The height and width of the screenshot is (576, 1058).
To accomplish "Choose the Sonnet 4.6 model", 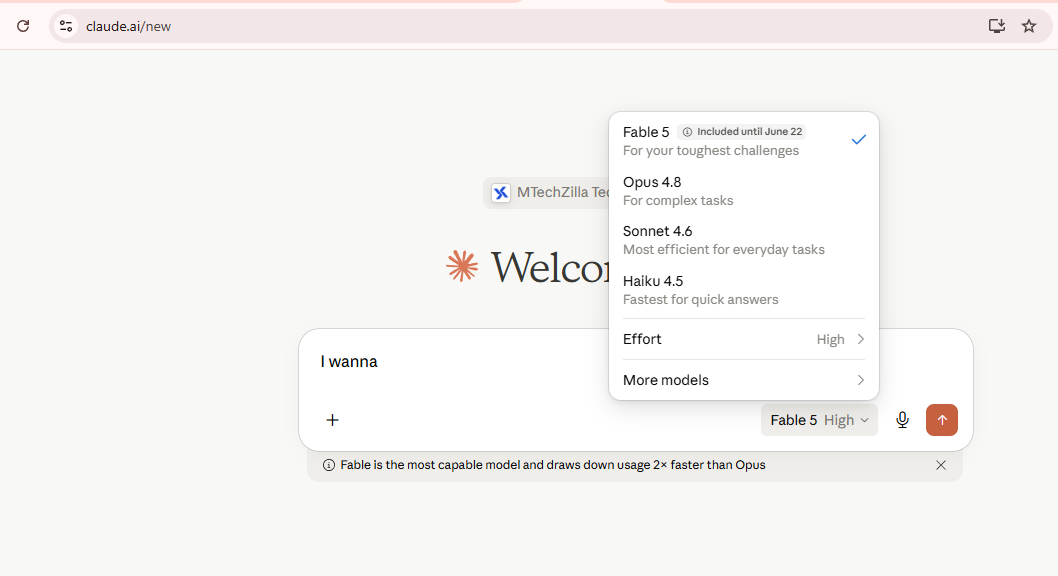I will [x=744, y=240].
